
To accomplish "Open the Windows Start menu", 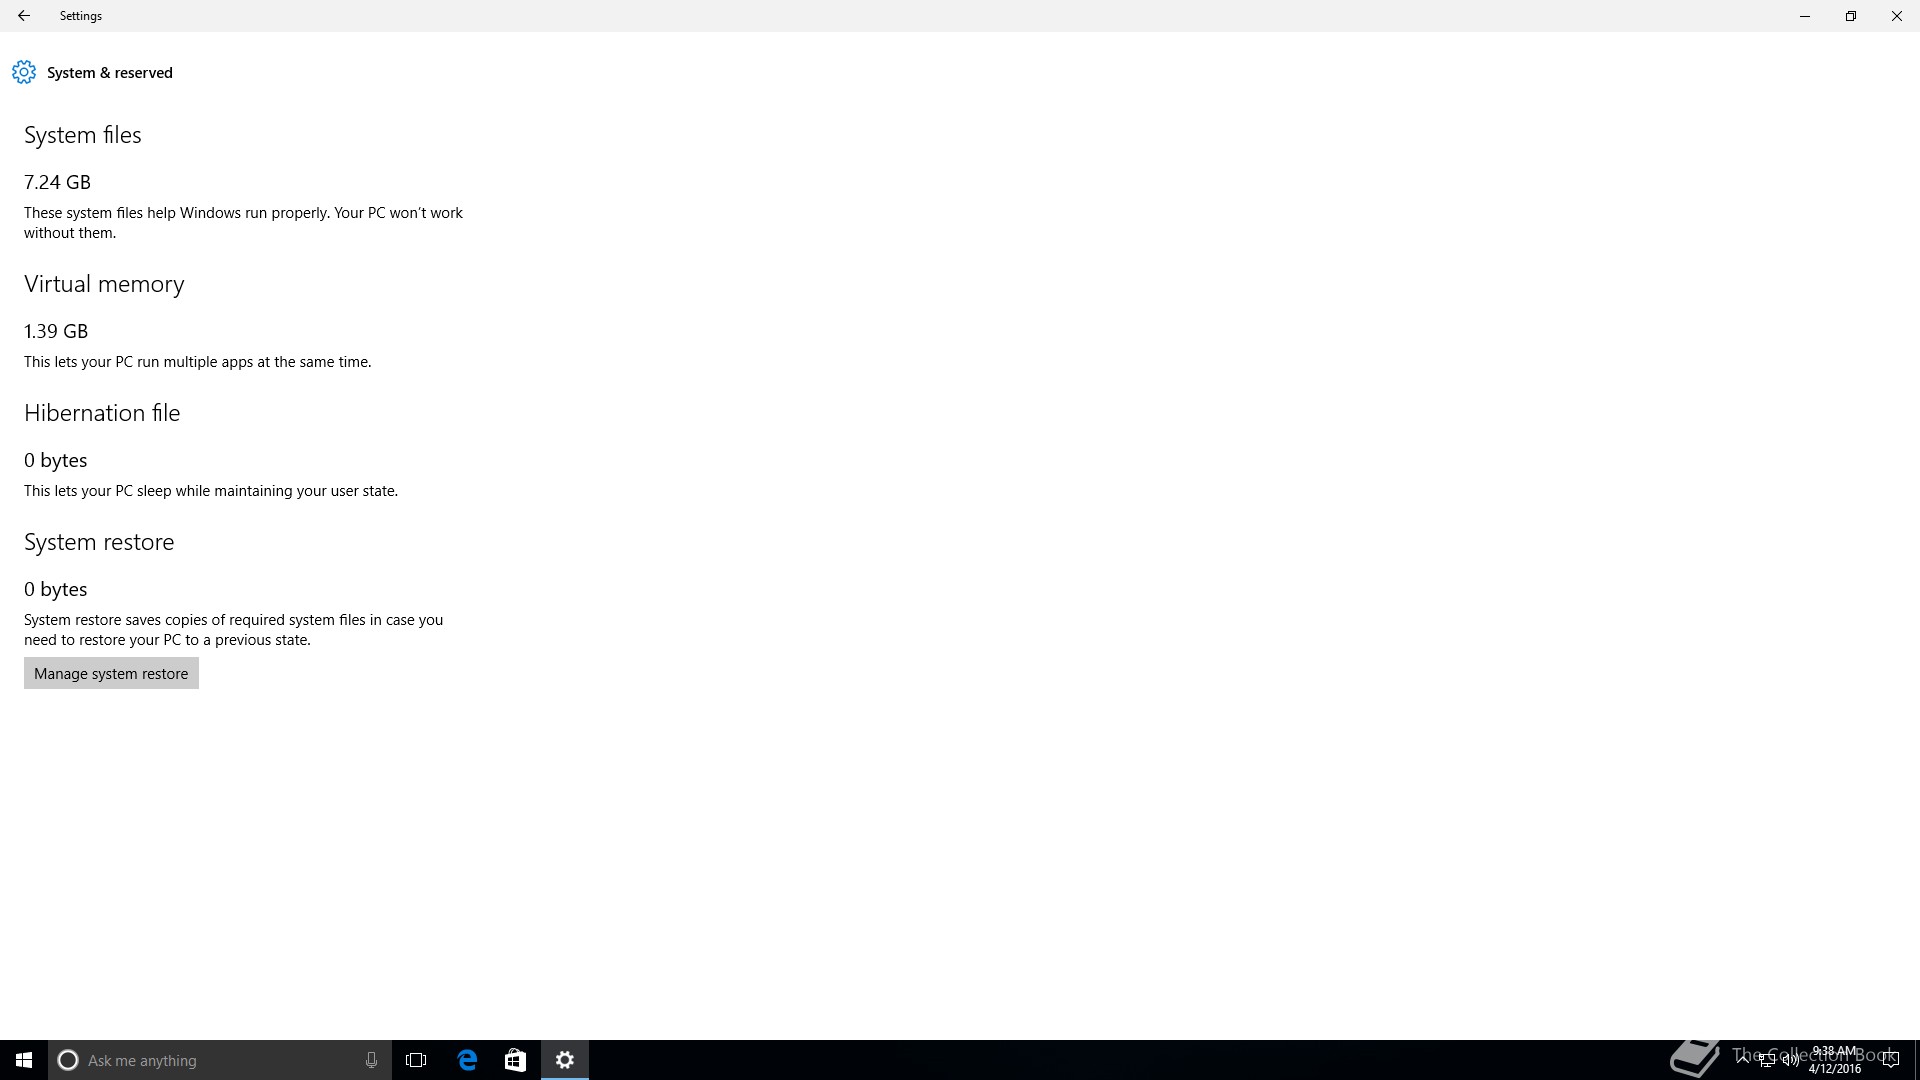I will pyautogui.click(x=24, y=1060).
